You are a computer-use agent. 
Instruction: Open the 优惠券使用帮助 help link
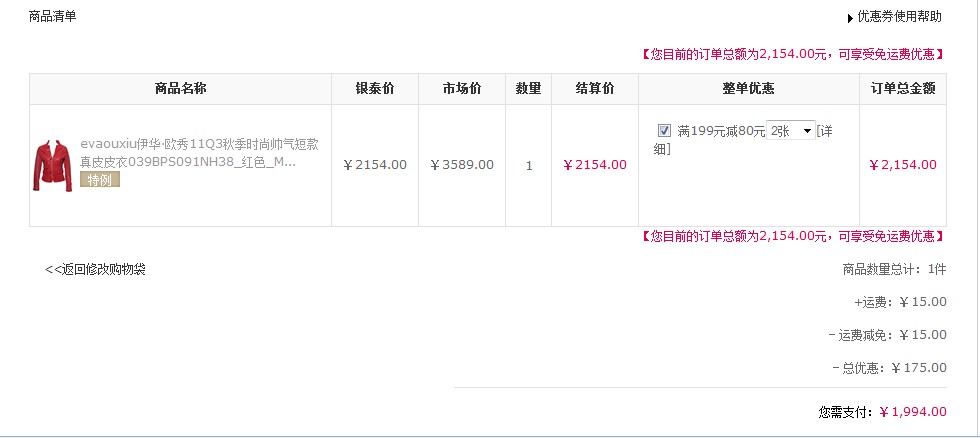click(x=899, y=17)
